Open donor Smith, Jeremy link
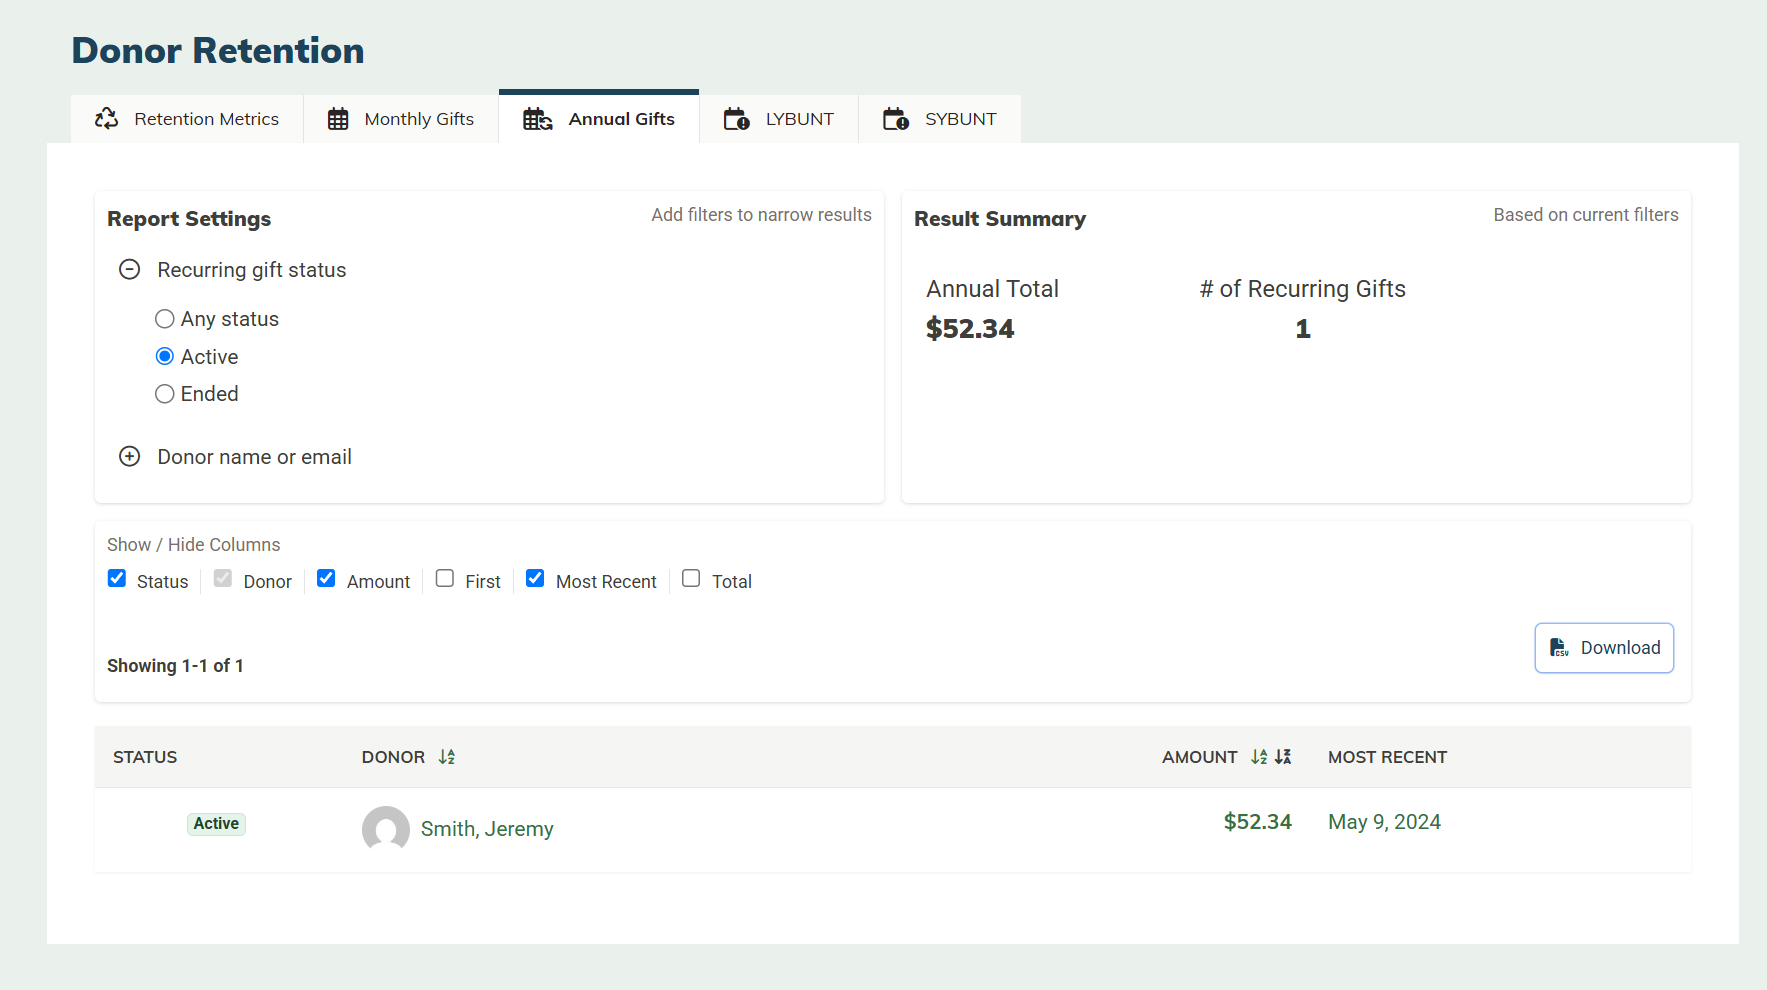This screenshot has width=1767, height=990. 487,829
